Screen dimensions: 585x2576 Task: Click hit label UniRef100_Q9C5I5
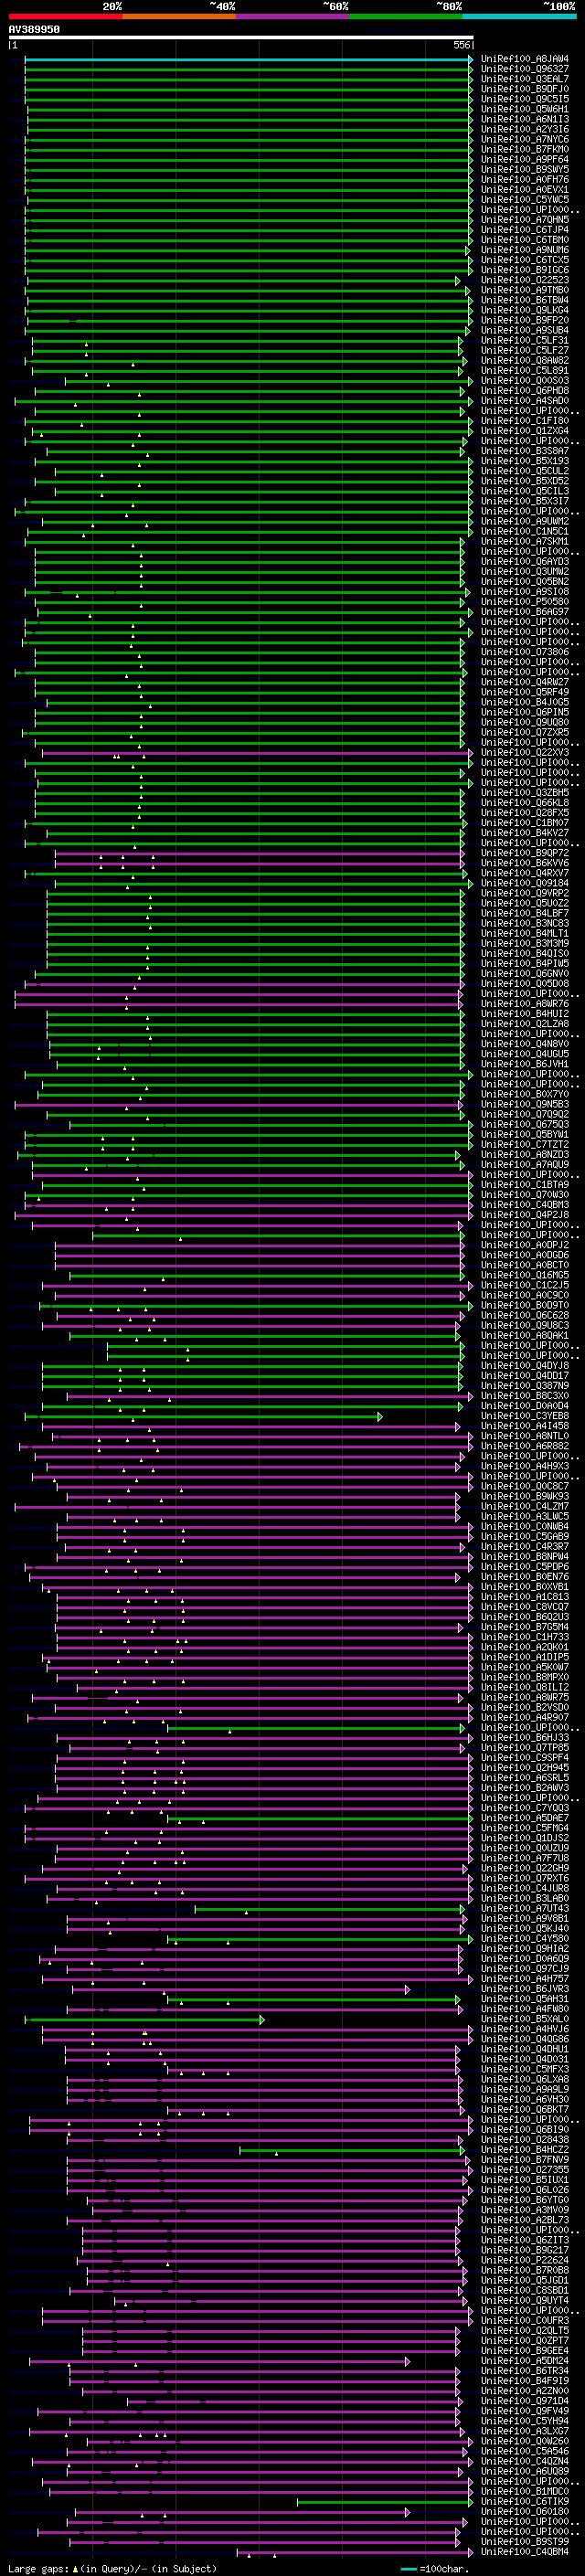click(x=525, y=99)
